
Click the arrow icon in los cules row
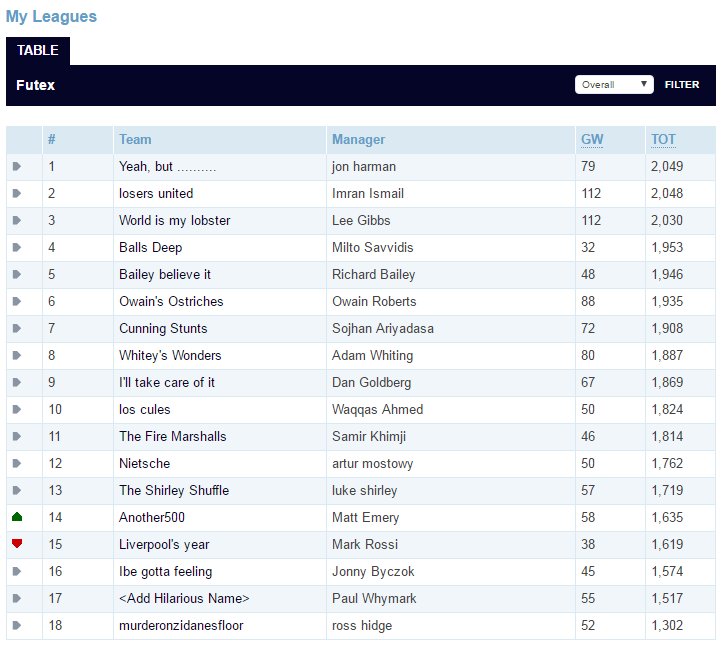pyautogui.click(x=17, y=409)
